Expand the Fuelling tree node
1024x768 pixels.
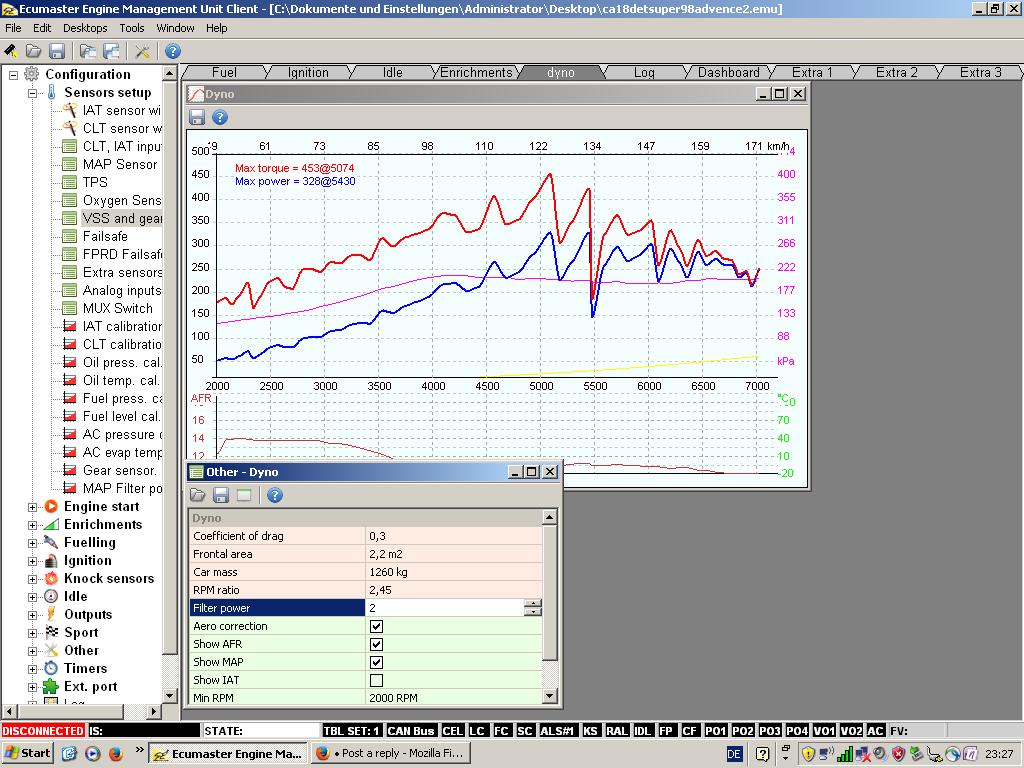(x=32, y=543)
